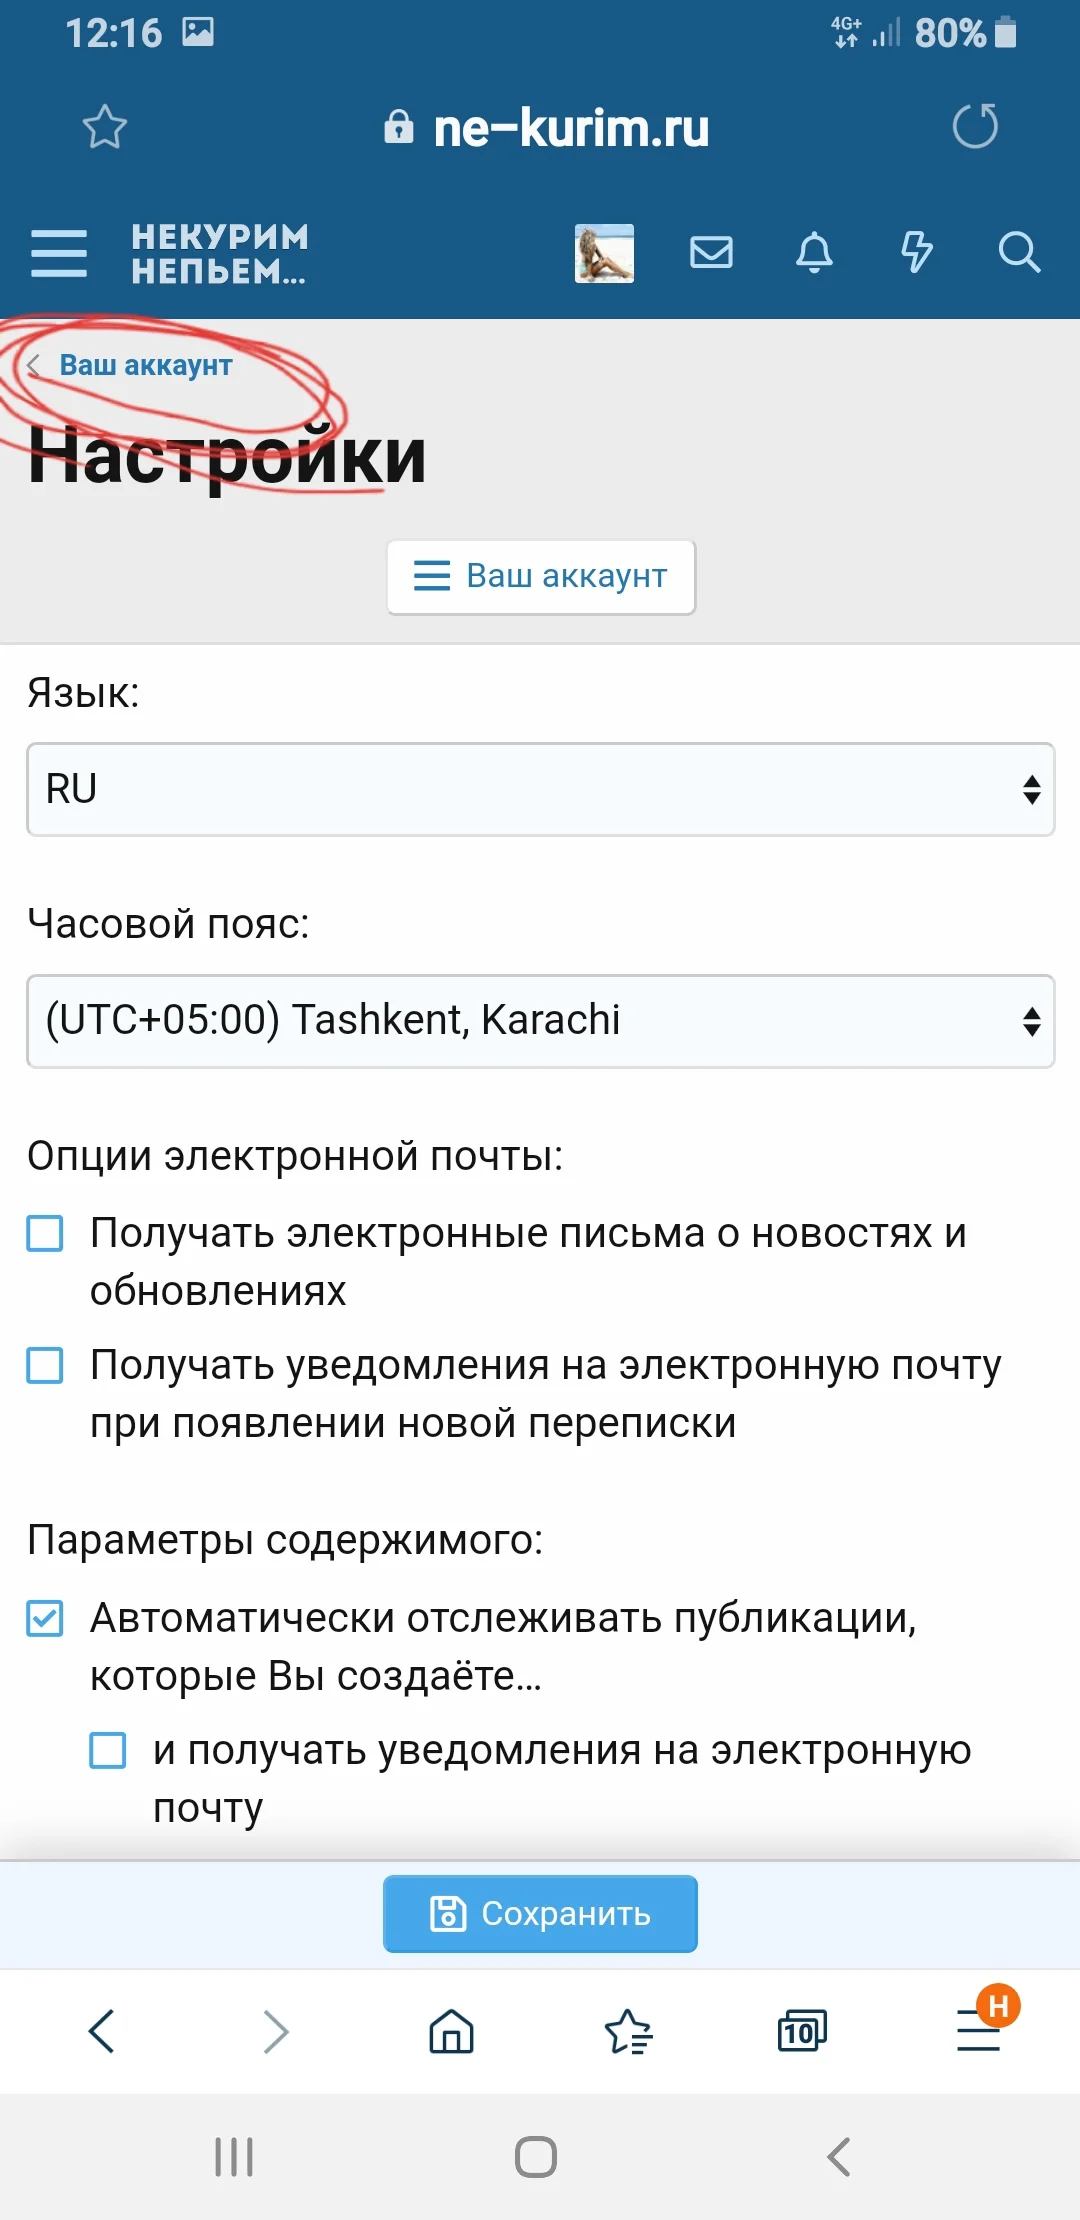Enable emails about news and updates
This screenshot has height=2220, width=1080.
click(45, 1233)
